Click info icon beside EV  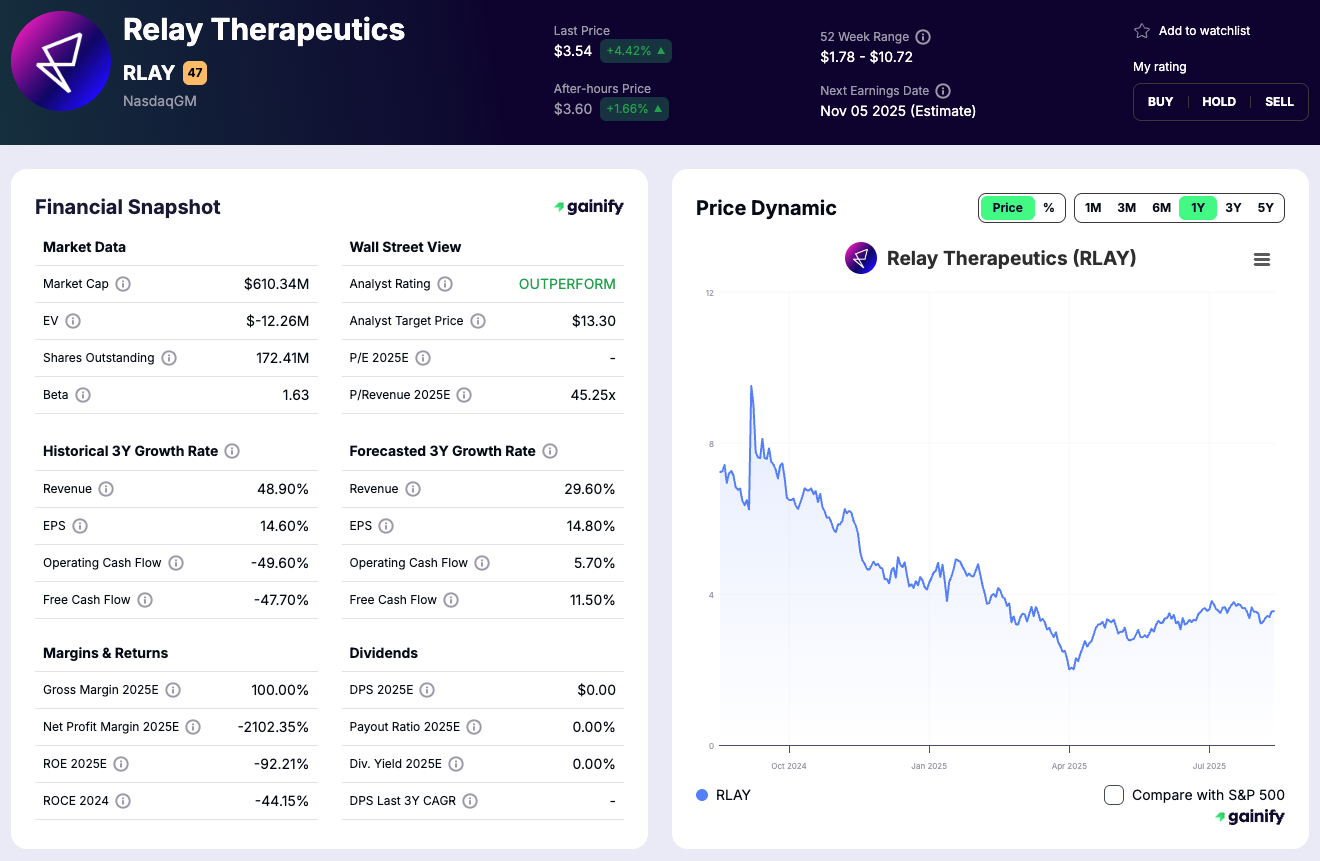[73, 321]
